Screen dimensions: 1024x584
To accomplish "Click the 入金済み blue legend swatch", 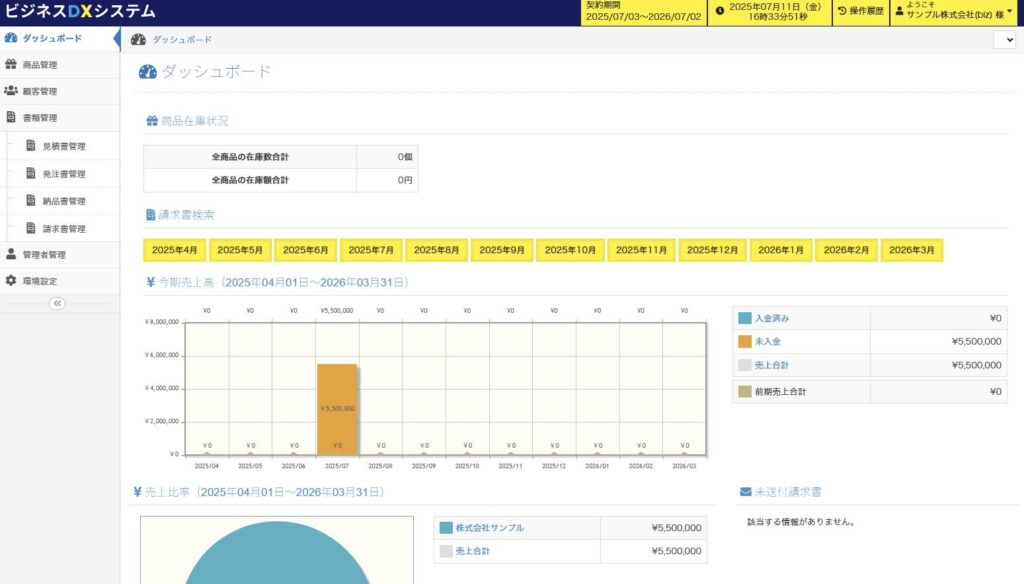I will (x=744, y=318).
